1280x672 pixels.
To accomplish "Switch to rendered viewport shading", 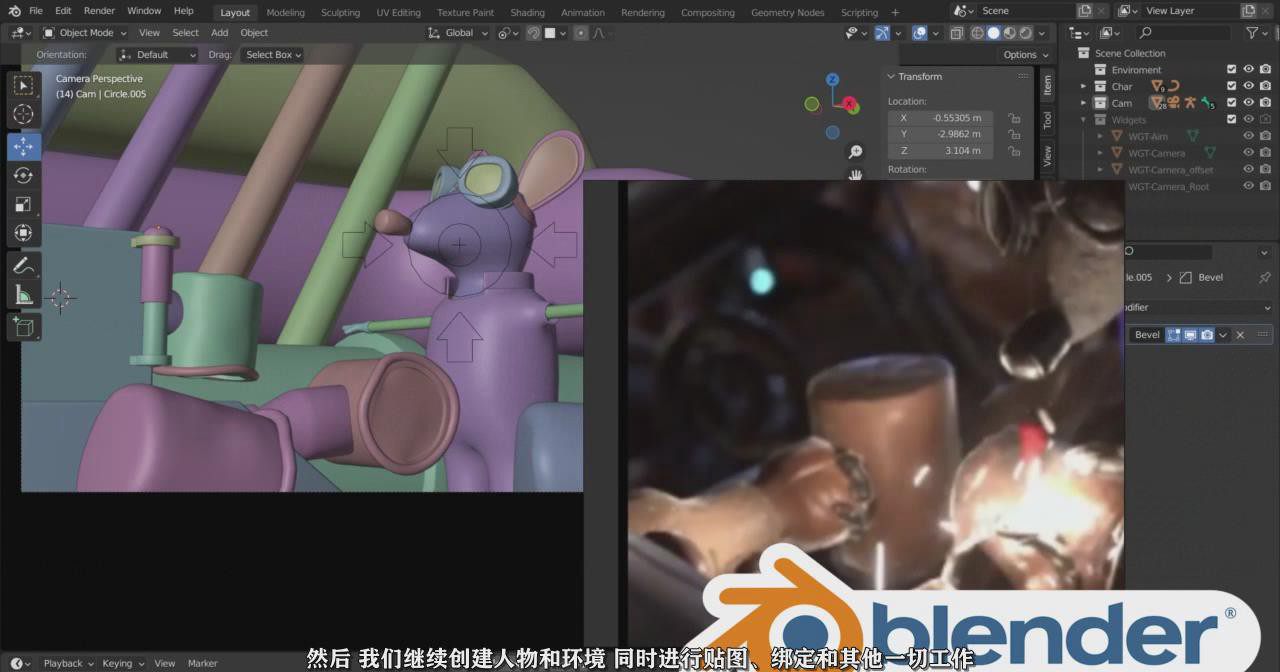I will (1027, 33).
